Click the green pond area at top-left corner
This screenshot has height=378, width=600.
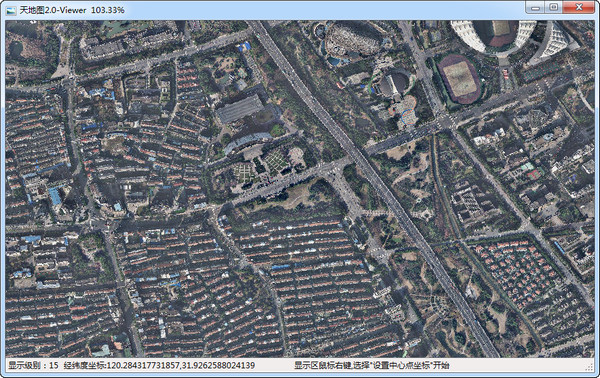[x=16, y=50]
